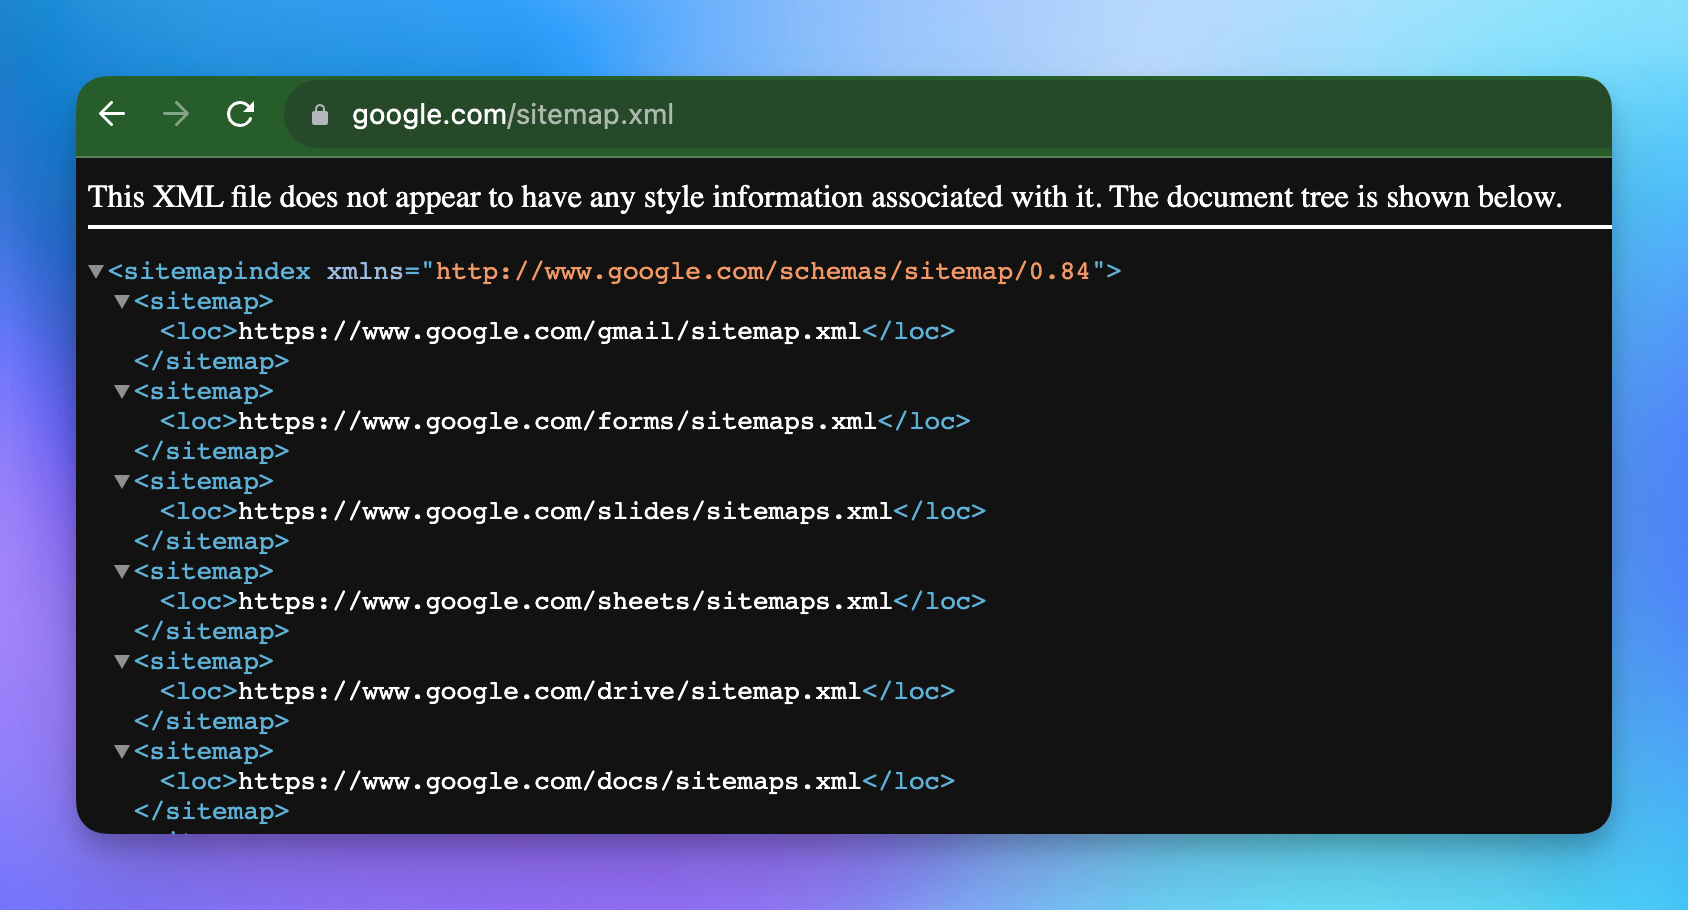This screenshot has height=910, width=1688.
Task: Click the opening sitemap tag above forms
Action: click(x=204, y=392)
